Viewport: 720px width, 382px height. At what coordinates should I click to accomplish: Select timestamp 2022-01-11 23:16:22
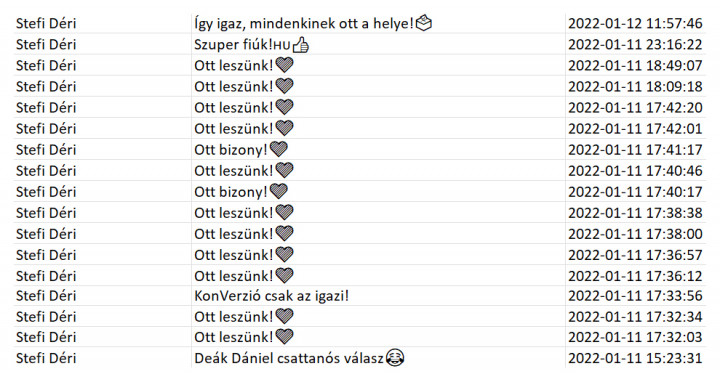tap(635, 45)
